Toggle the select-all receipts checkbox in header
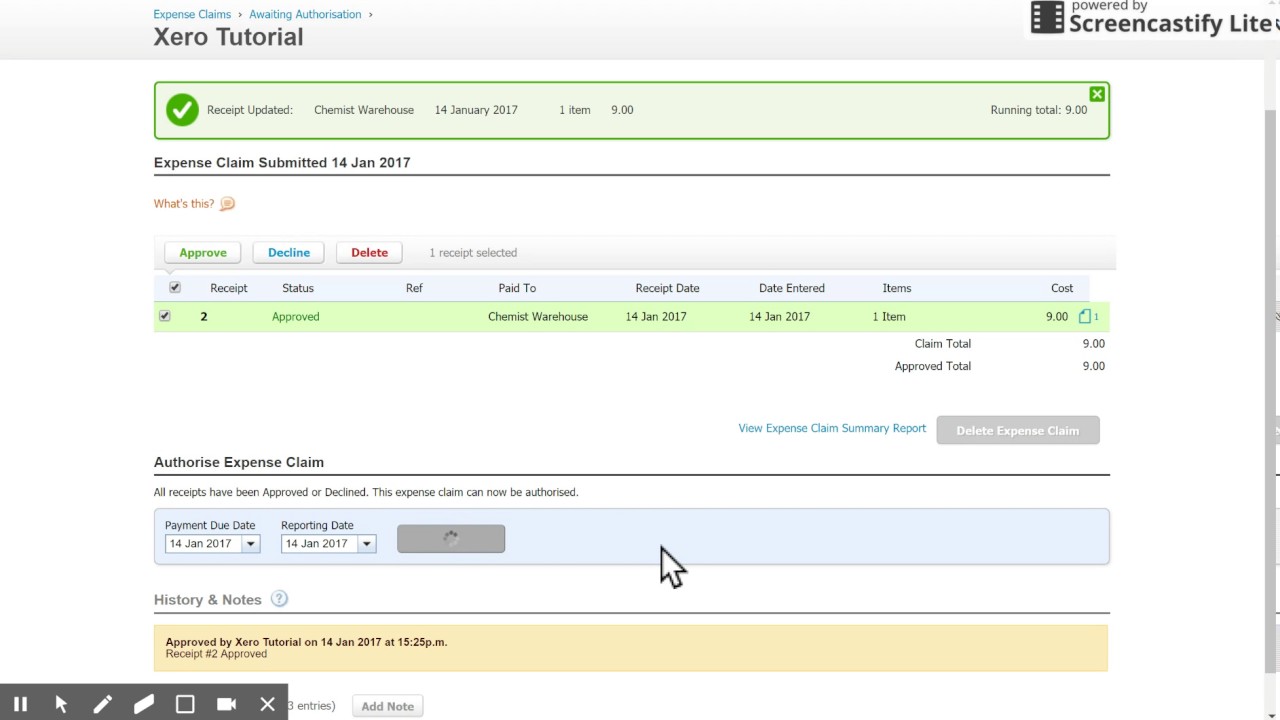1280x720 pixels. [x=175, y=287]
